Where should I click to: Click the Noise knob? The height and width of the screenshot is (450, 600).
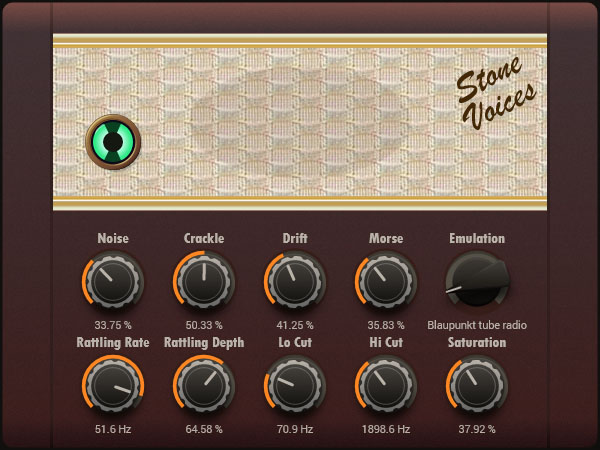pyautogui.click(x=113, y=281)
